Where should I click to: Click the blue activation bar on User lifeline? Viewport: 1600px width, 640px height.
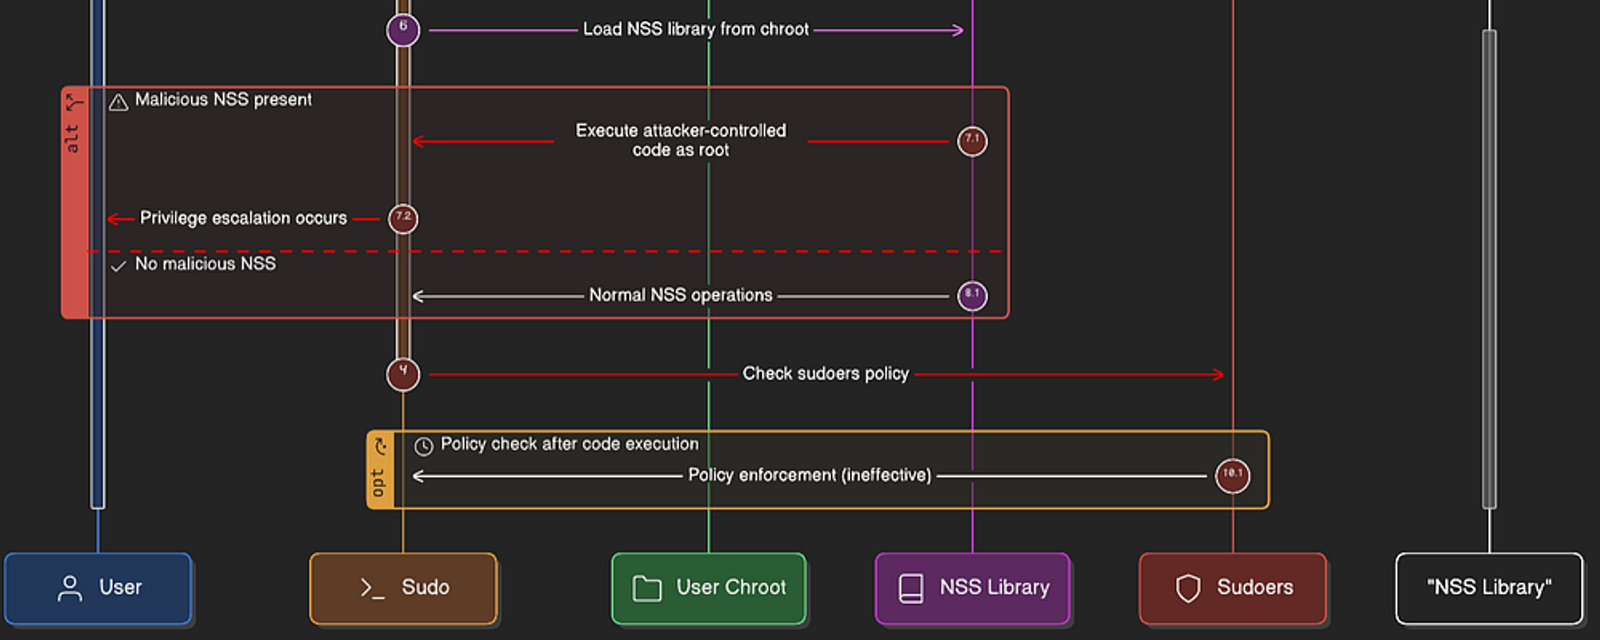coord(98,254)
